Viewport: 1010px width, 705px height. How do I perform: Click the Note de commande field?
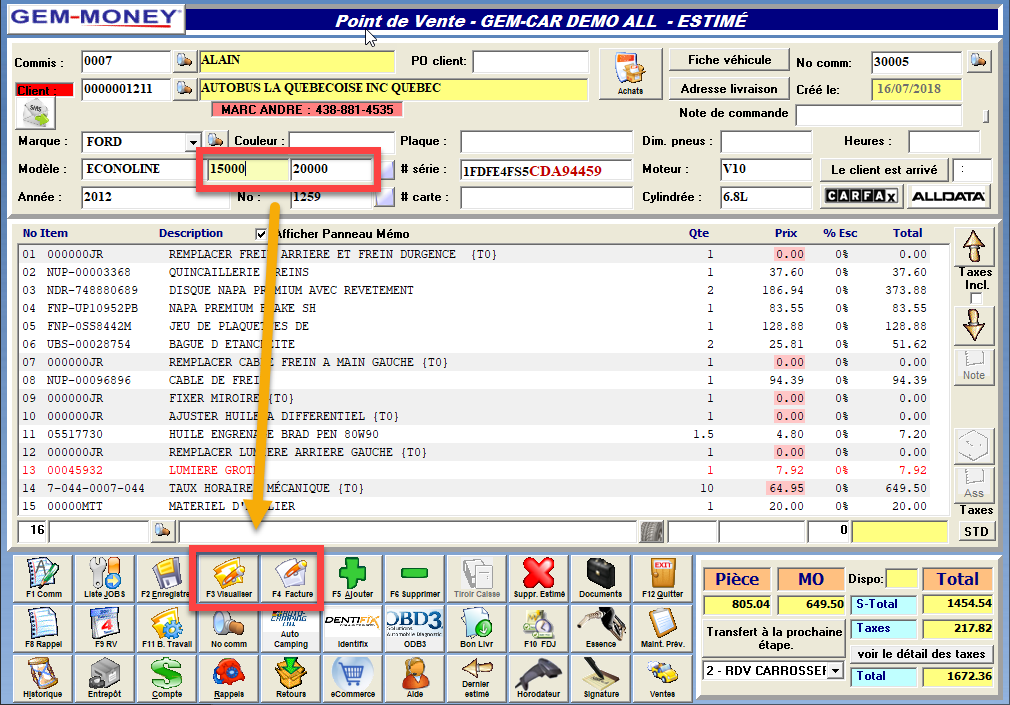(x=879, y=115)
